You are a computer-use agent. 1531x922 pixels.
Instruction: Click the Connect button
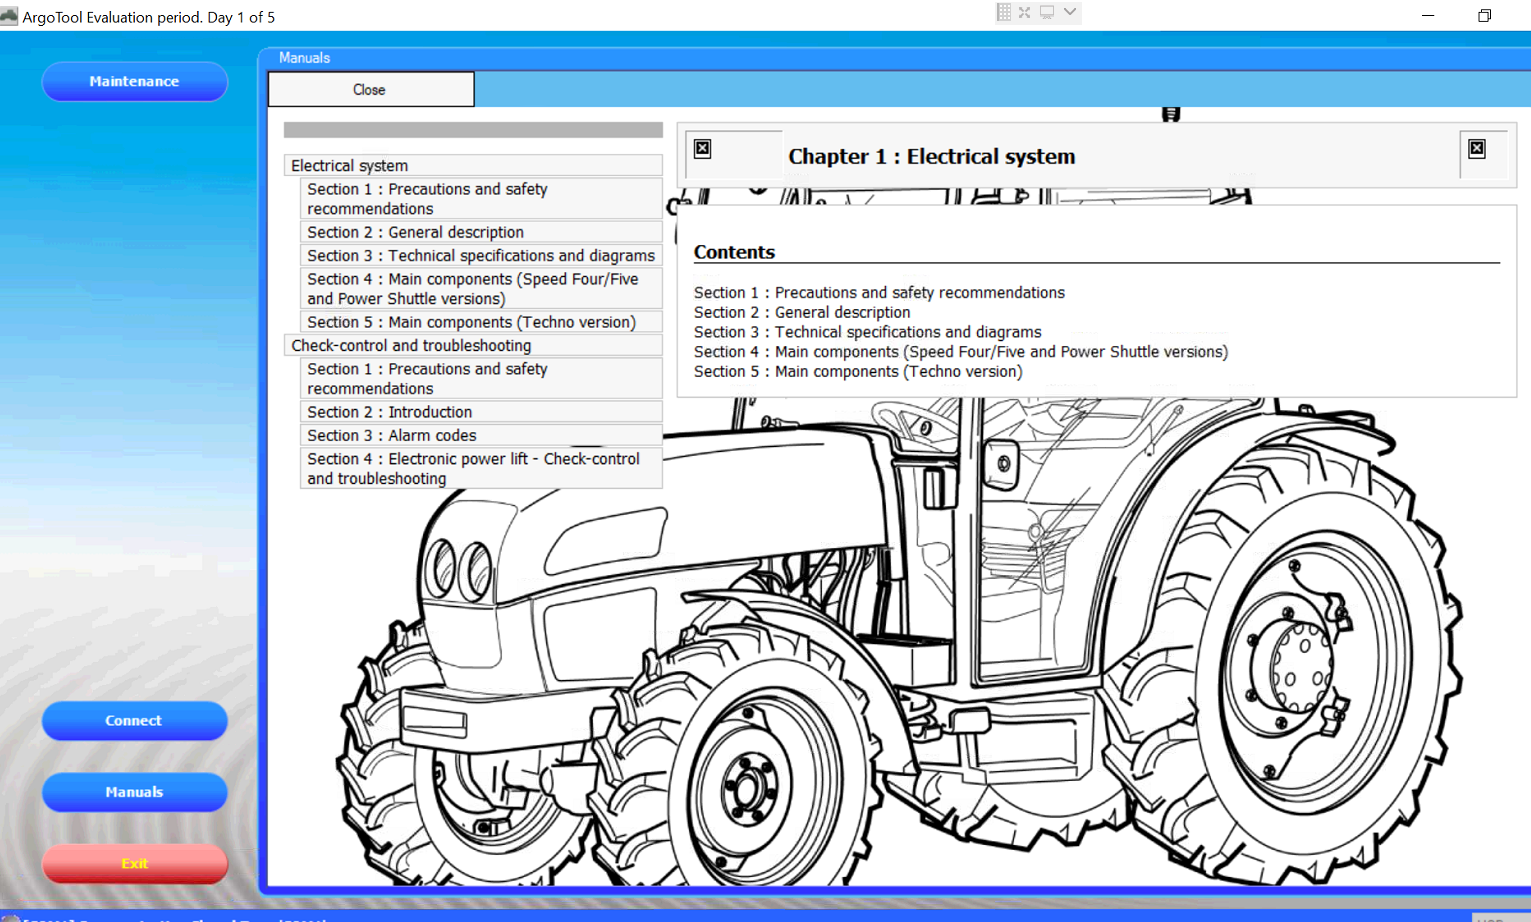click(x=134, y=720)
